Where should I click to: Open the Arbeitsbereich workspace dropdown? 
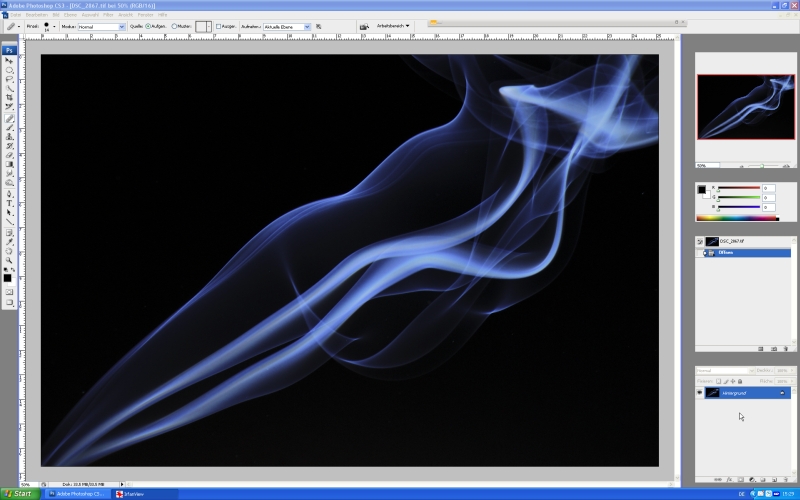click(393, 26)
